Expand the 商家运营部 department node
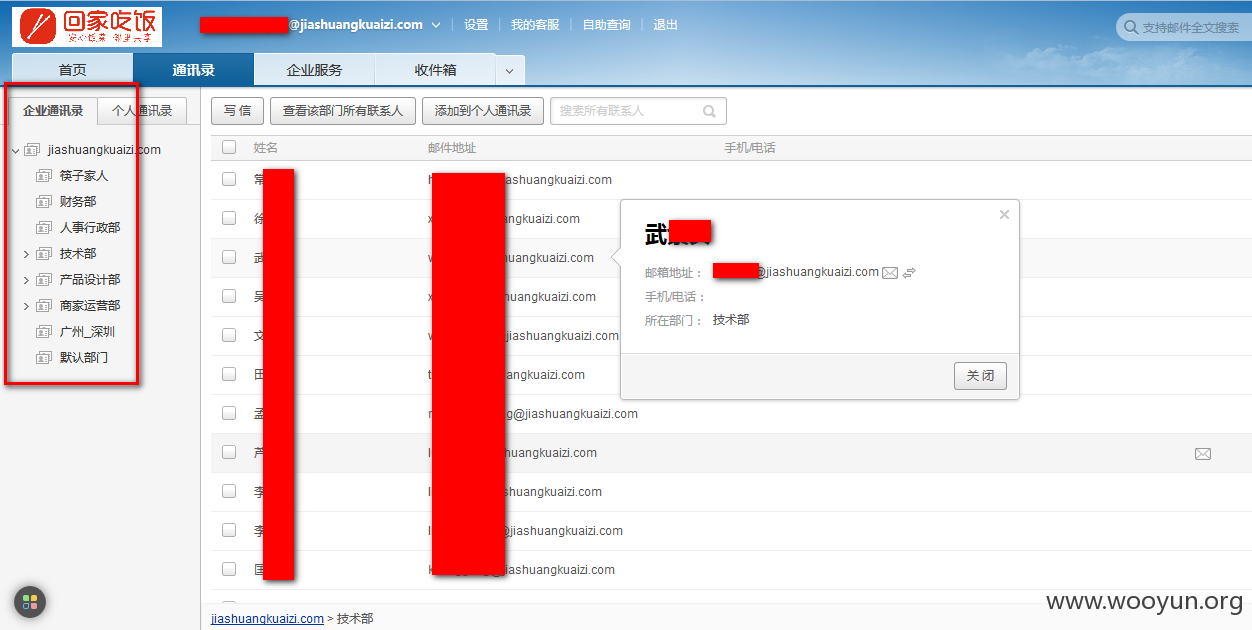 (x=26, y=306)
